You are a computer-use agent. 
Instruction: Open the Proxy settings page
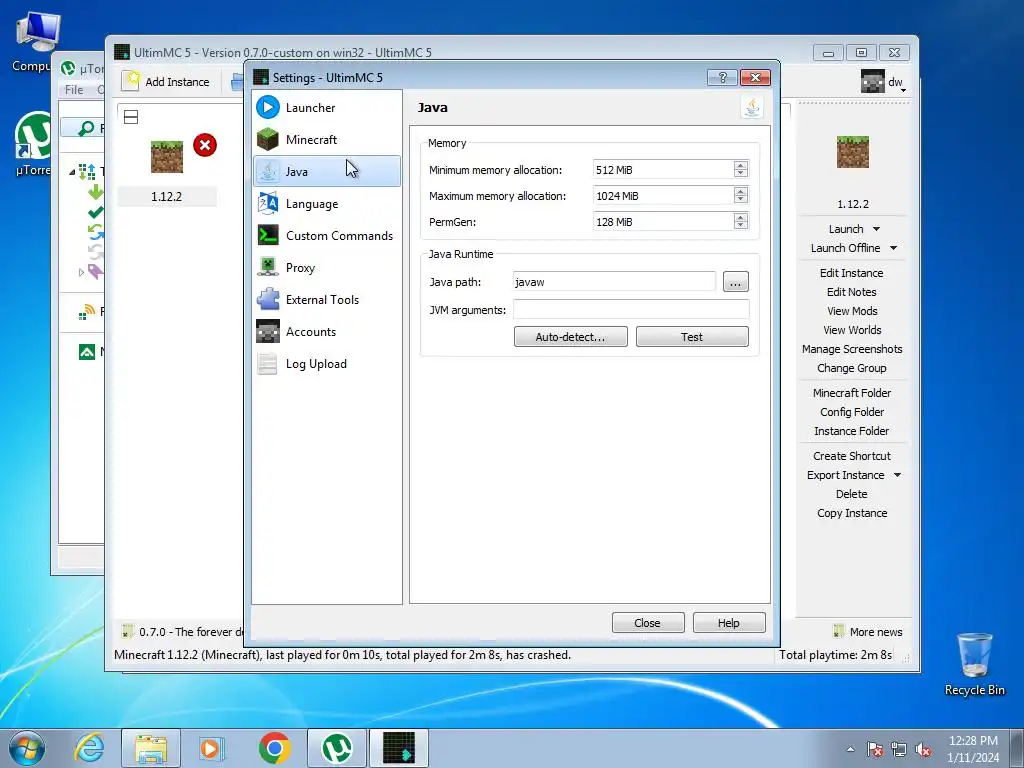pos(327,267)
